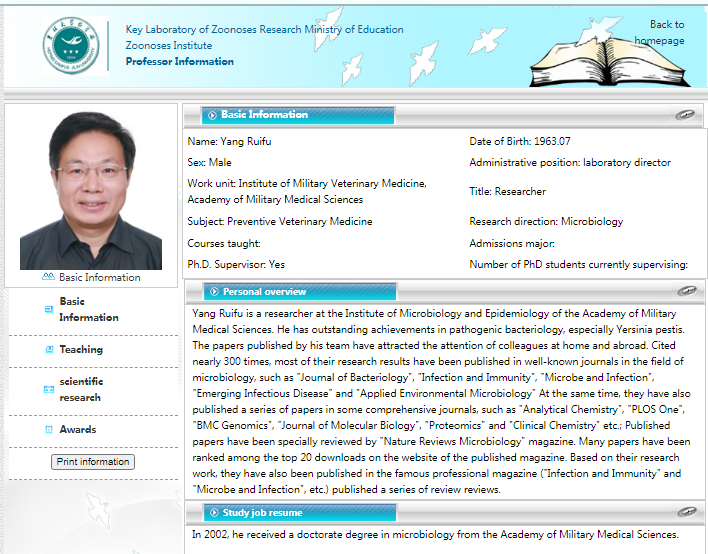Screen dimensions: 708x554
Task: Click the paperclip icon on Basic Information bar
Action: point(685,115)
